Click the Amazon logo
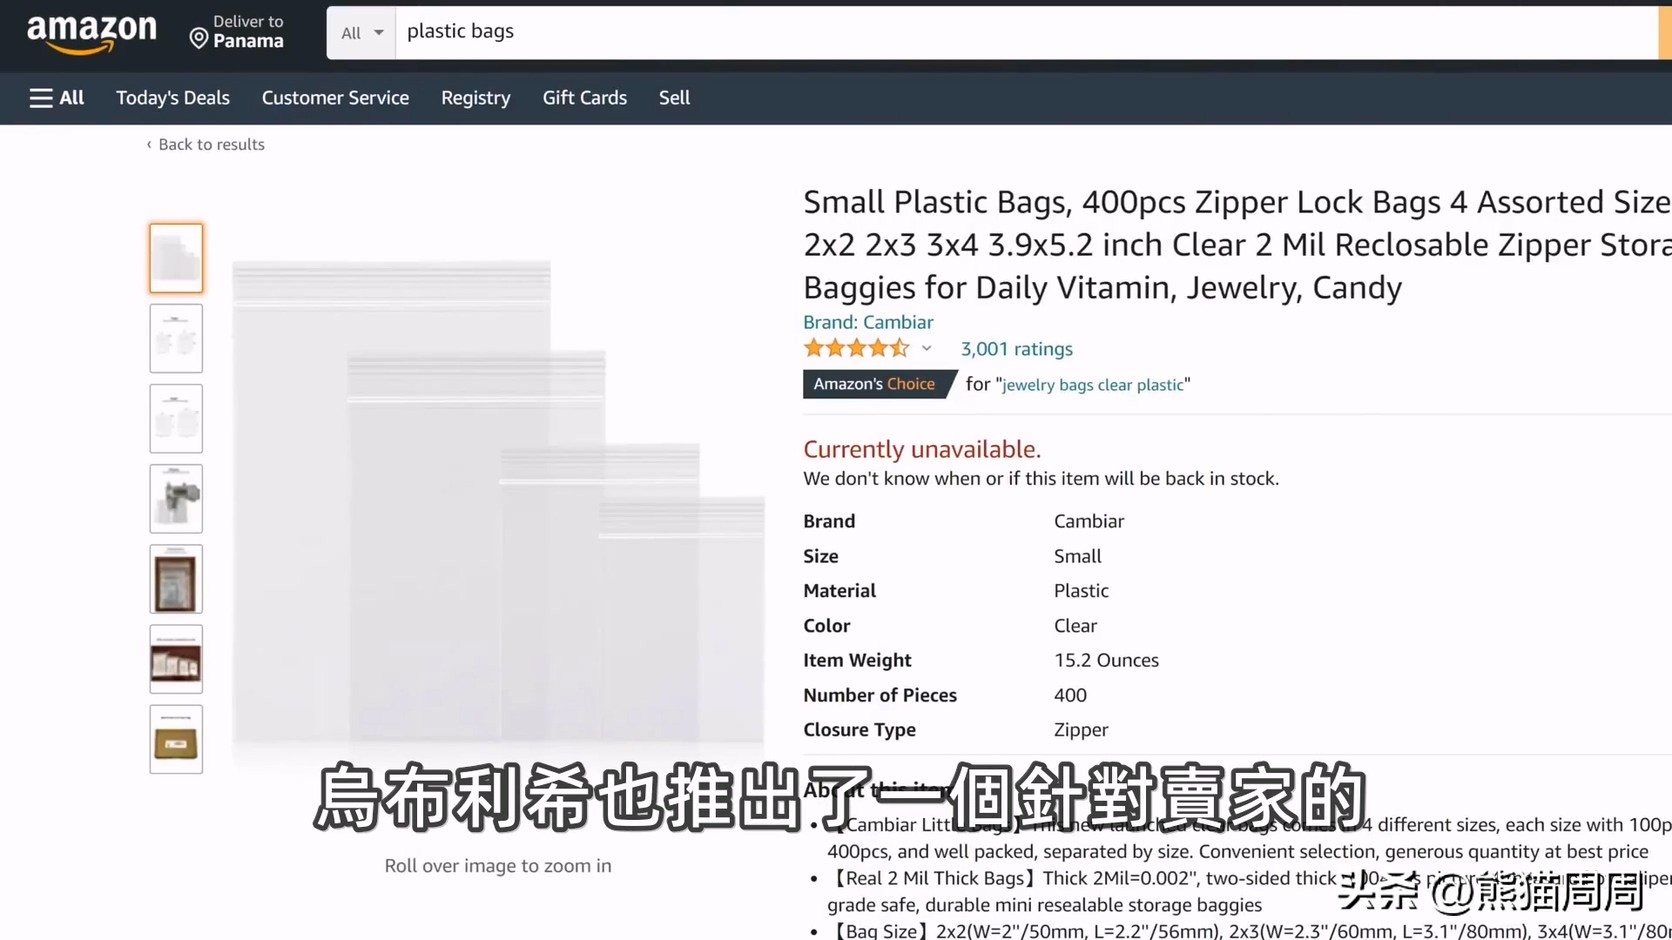The height and width of the screenshot is (940, 1672). (92, 34)
